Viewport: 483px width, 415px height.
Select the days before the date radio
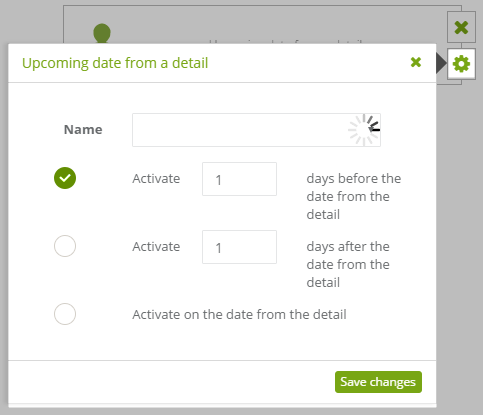(65, 178)
